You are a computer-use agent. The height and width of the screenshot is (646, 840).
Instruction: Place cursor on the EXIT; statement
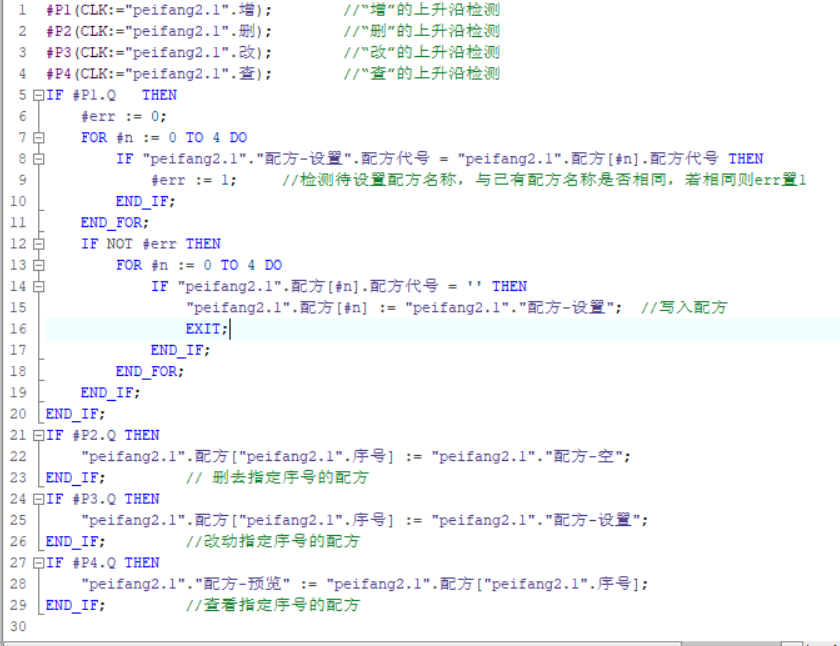pos(207,329)
